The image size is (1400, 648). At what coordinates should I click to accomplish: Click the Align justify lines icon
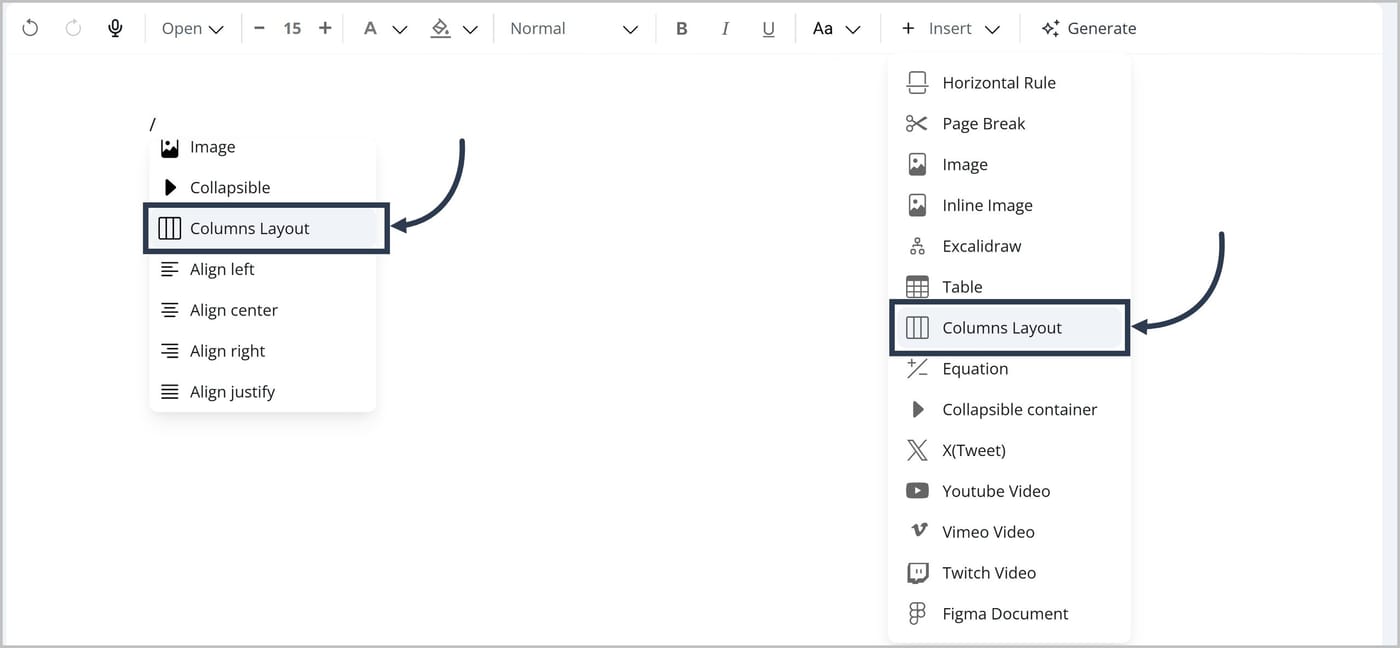[170, 392]
